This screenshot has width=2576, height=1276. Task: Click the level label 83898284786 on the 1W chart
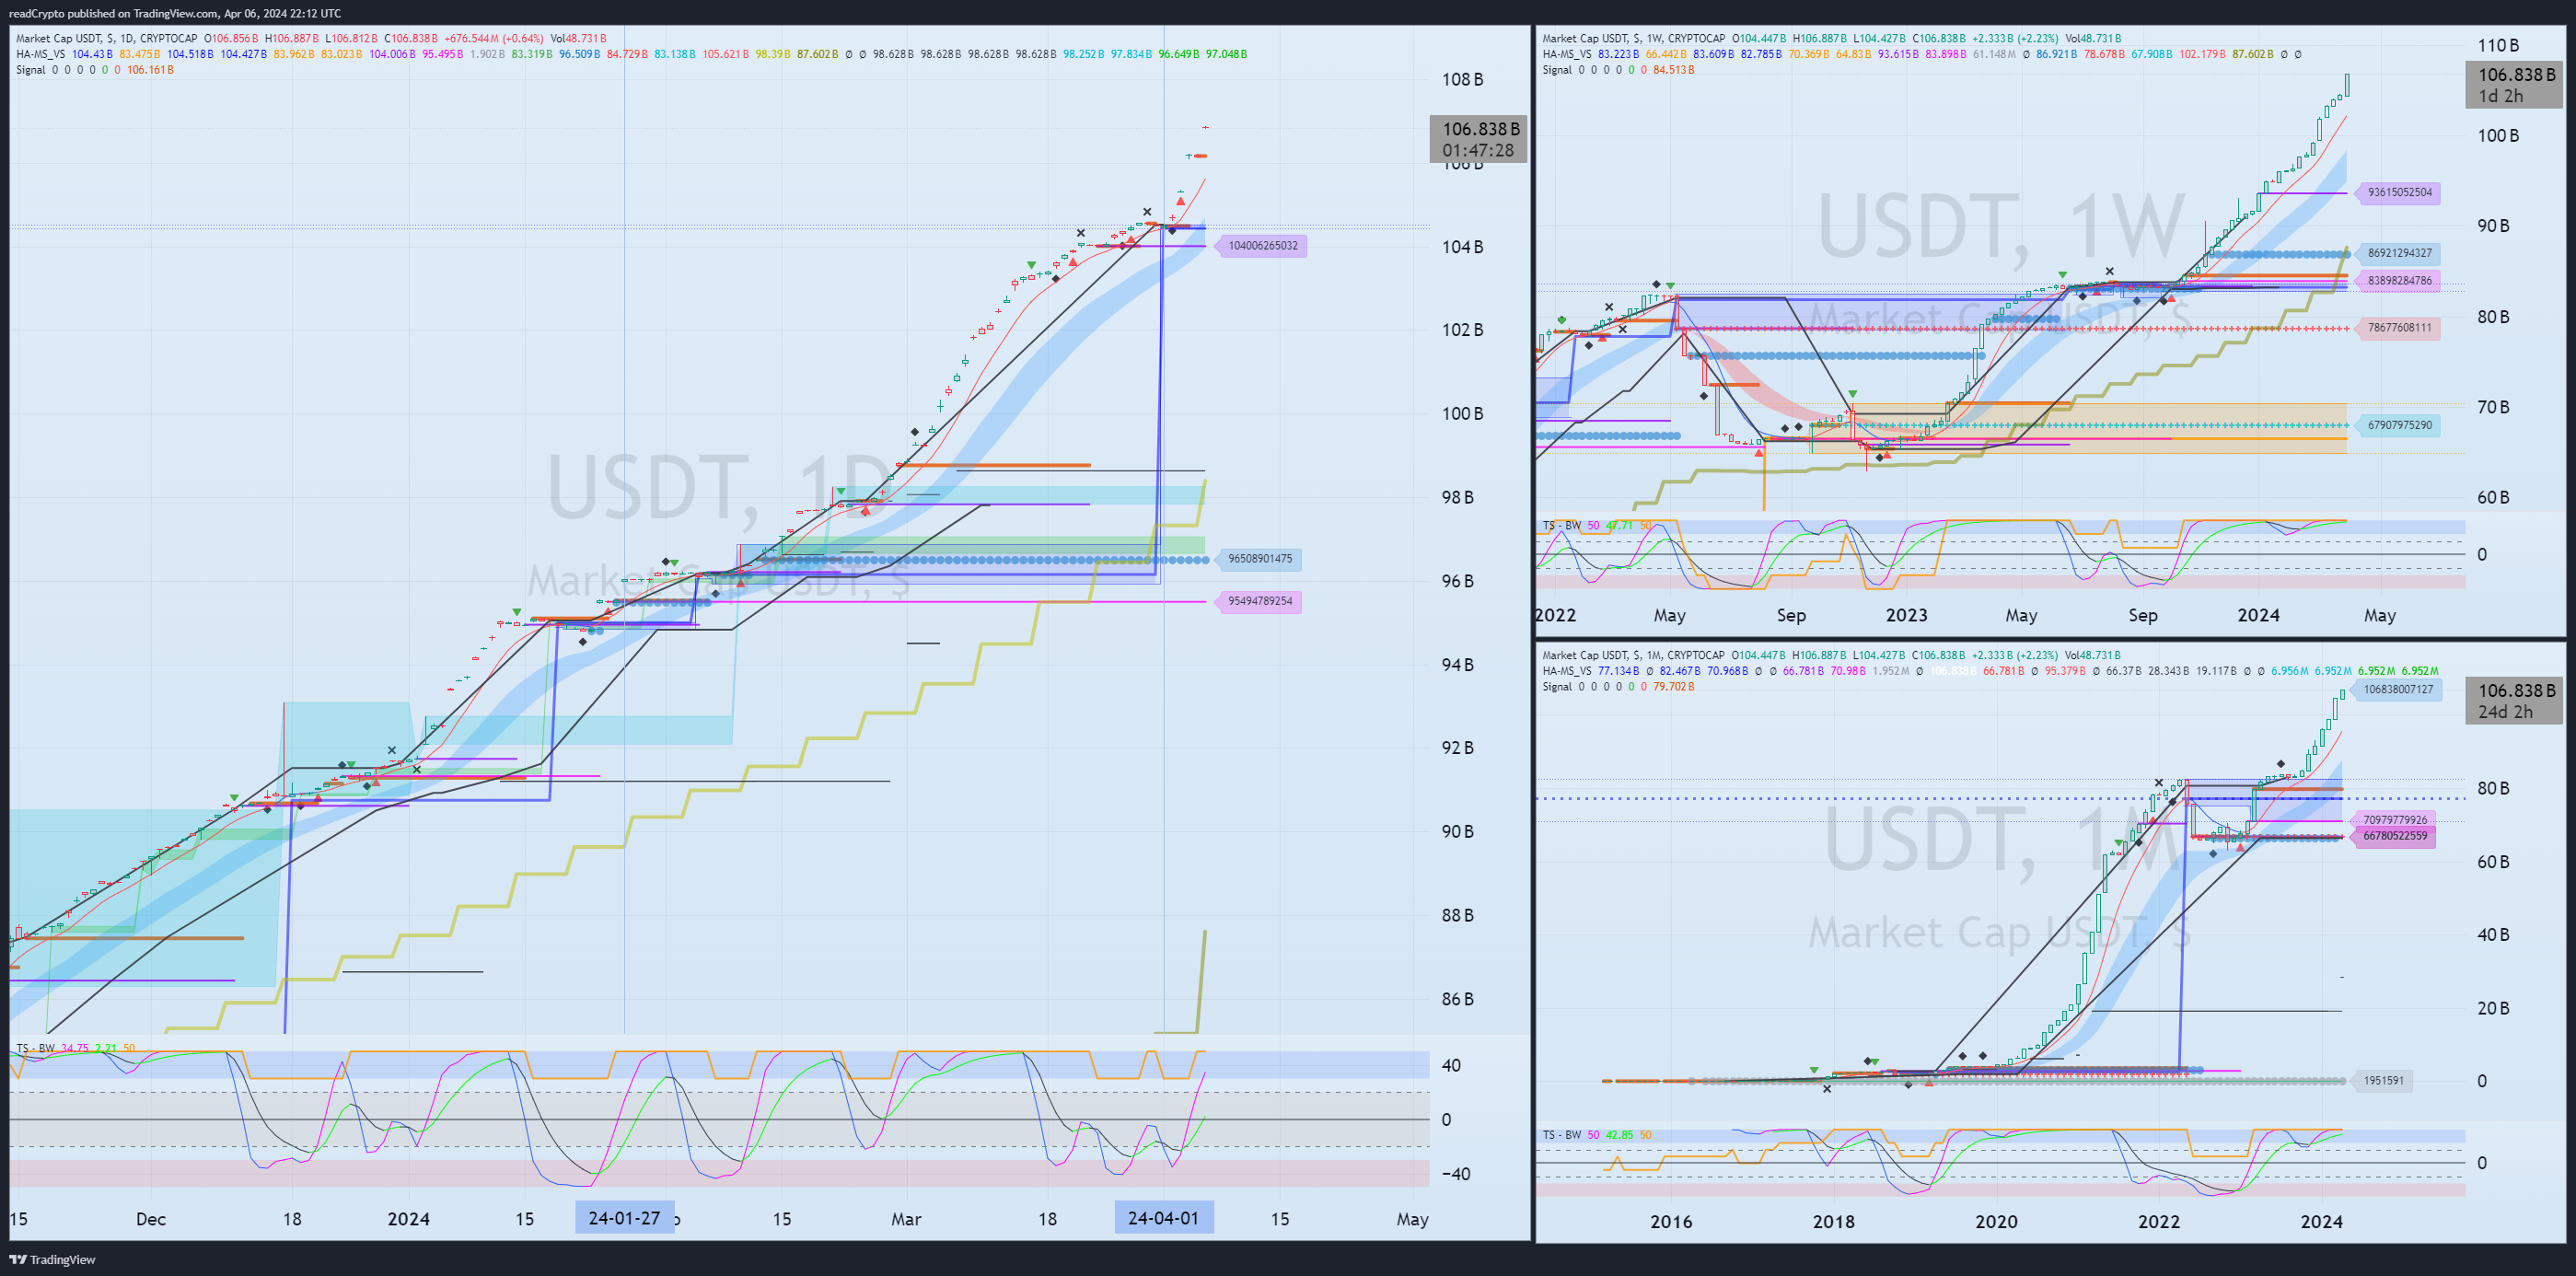pyautogui.click(x=2398, y=281)
